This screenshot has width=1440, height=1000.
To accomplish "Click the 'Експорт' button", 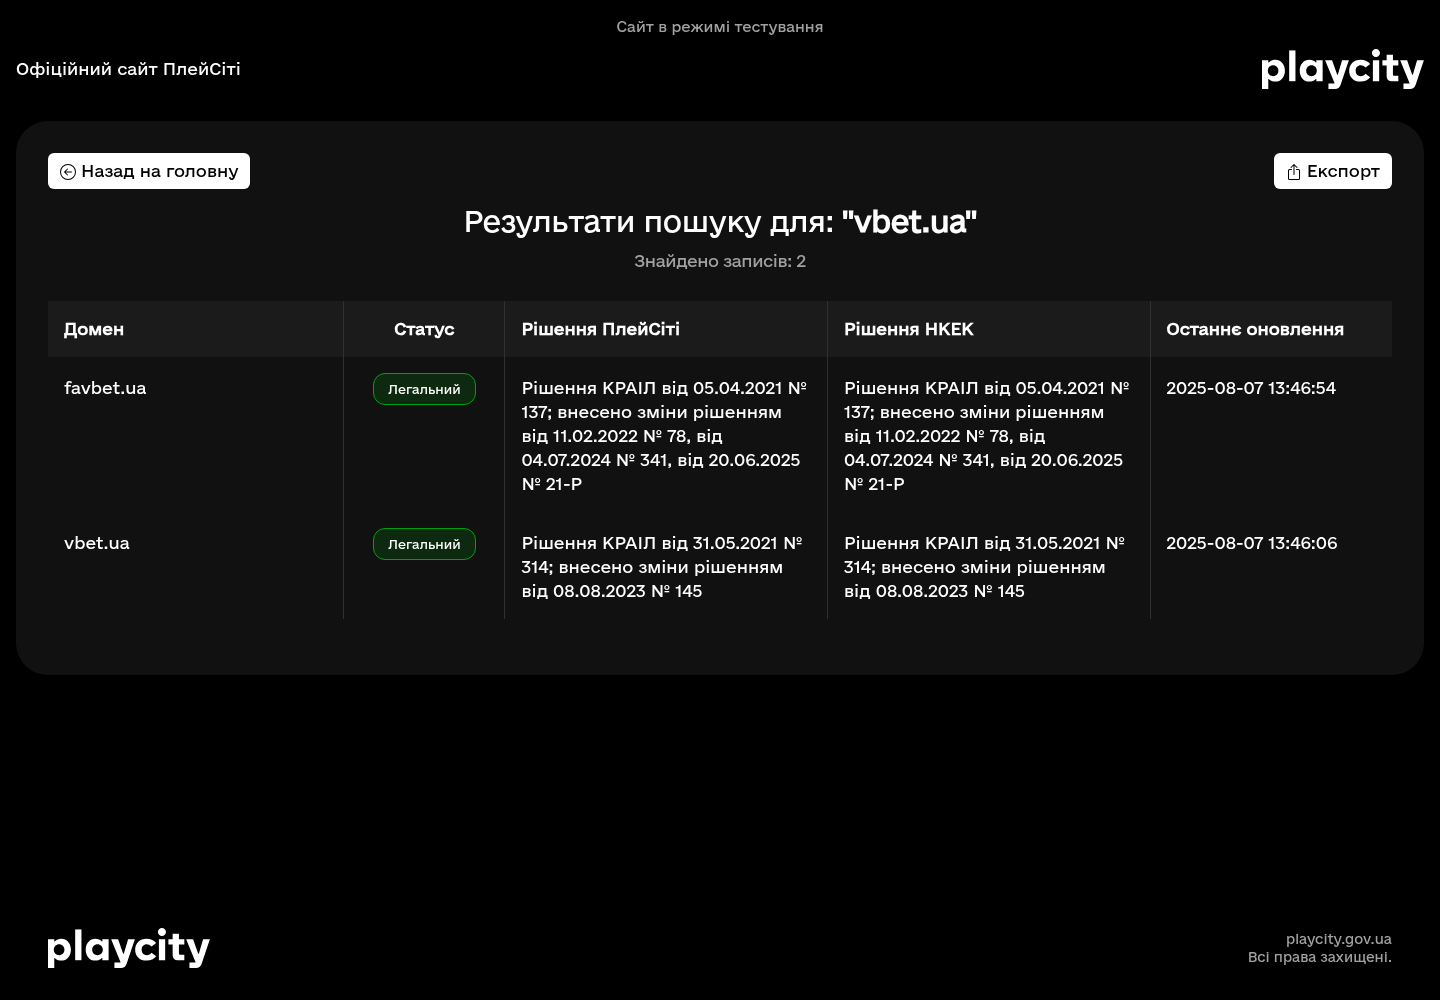I will tap(1333, 171).
